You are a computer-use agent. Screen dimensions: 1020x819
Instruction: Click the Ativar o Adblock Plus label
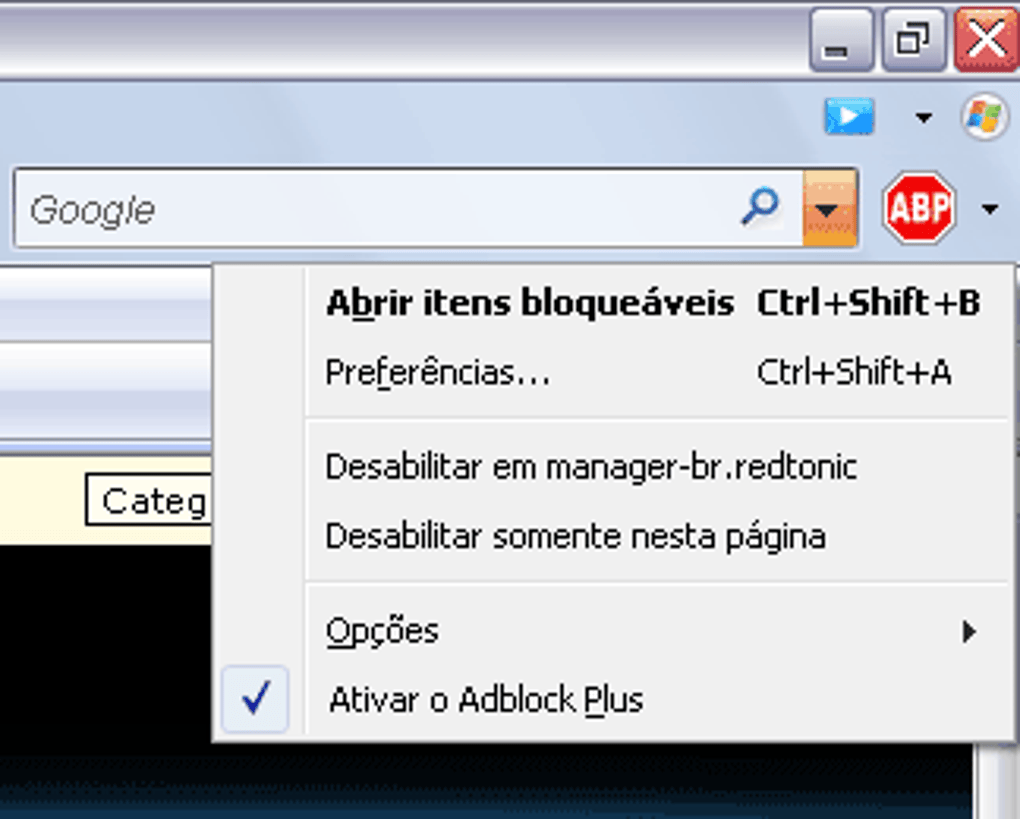pos(486,700)
